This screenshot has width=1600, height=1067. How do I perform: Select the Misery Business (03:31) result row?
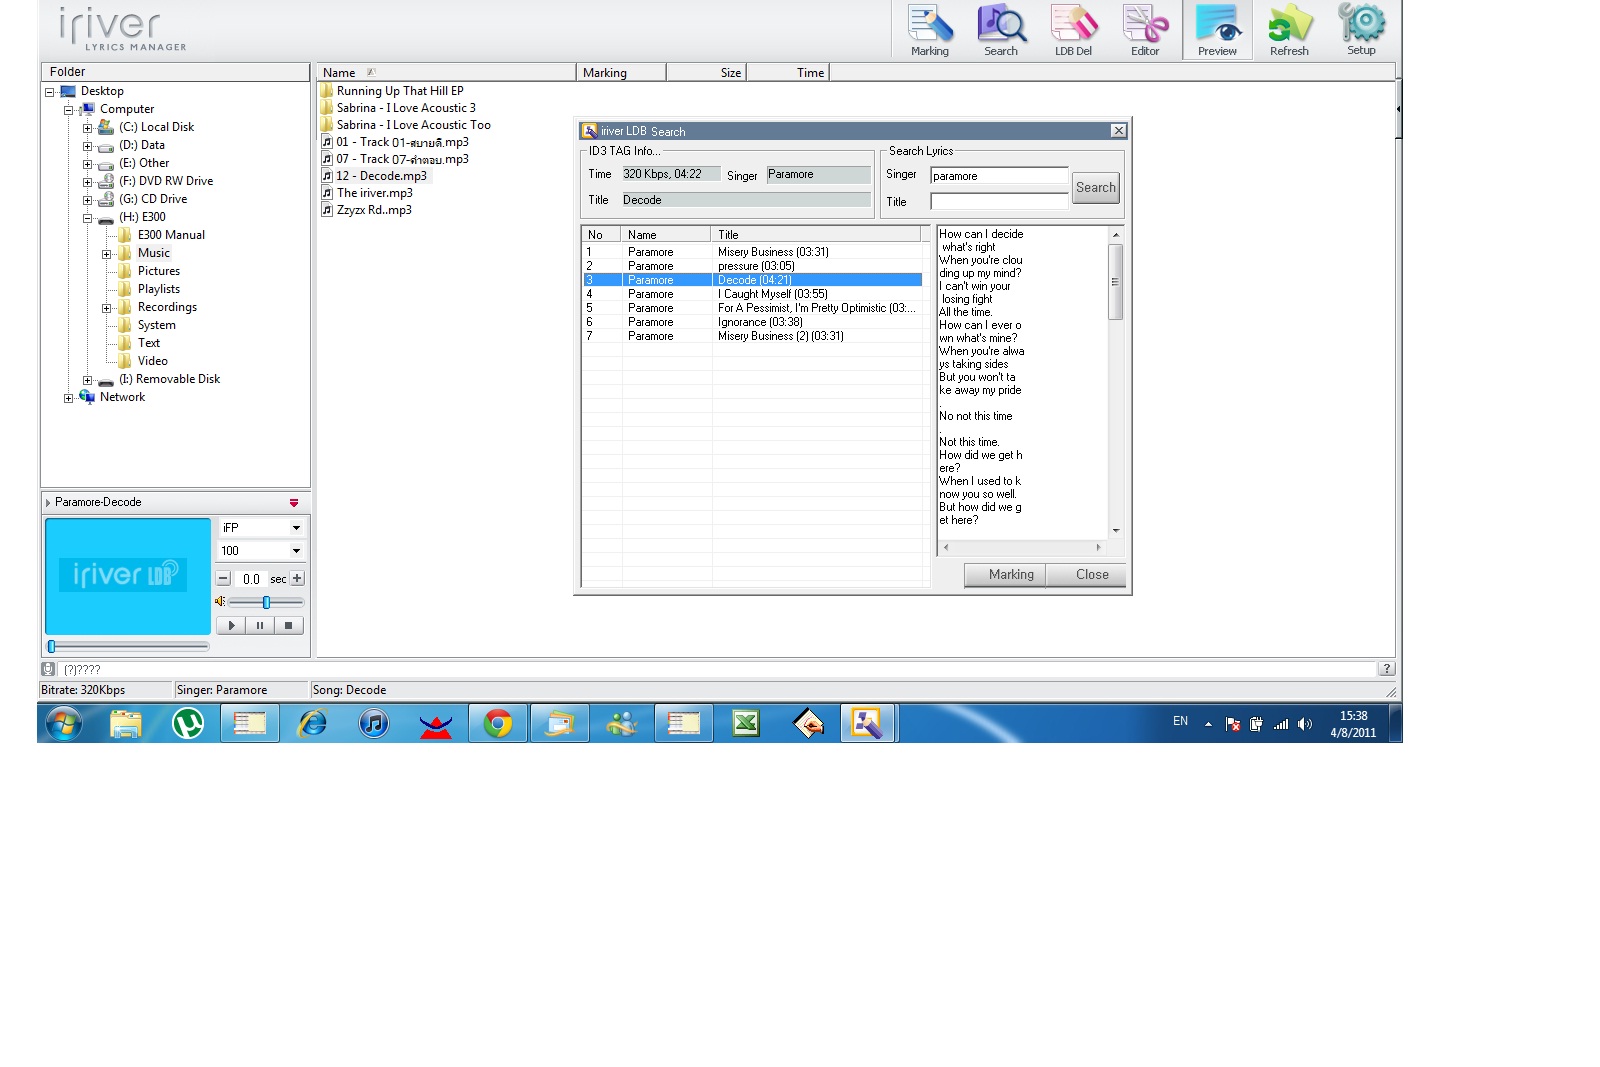pyautogui.click(x=752, y=252)
